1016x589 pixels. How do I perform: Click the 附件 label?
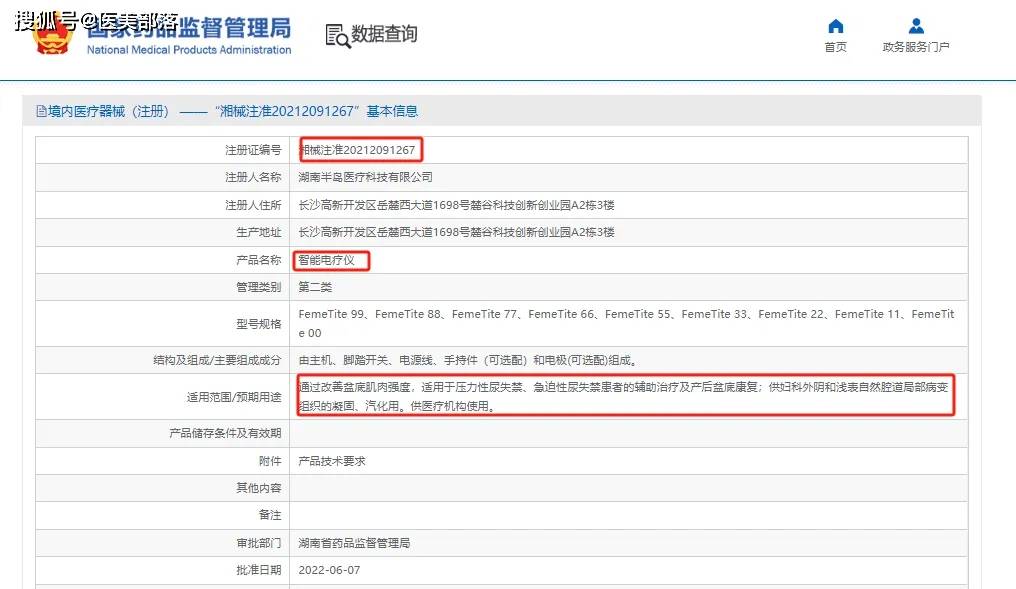point(270,461)
